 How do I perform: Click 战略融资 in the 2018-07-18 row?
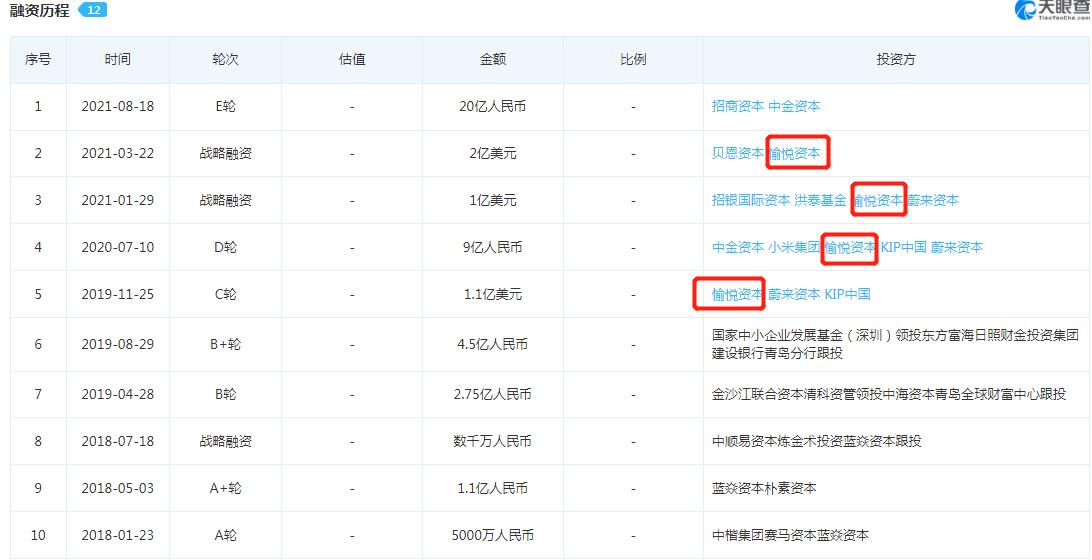click(x=226, y=441)
